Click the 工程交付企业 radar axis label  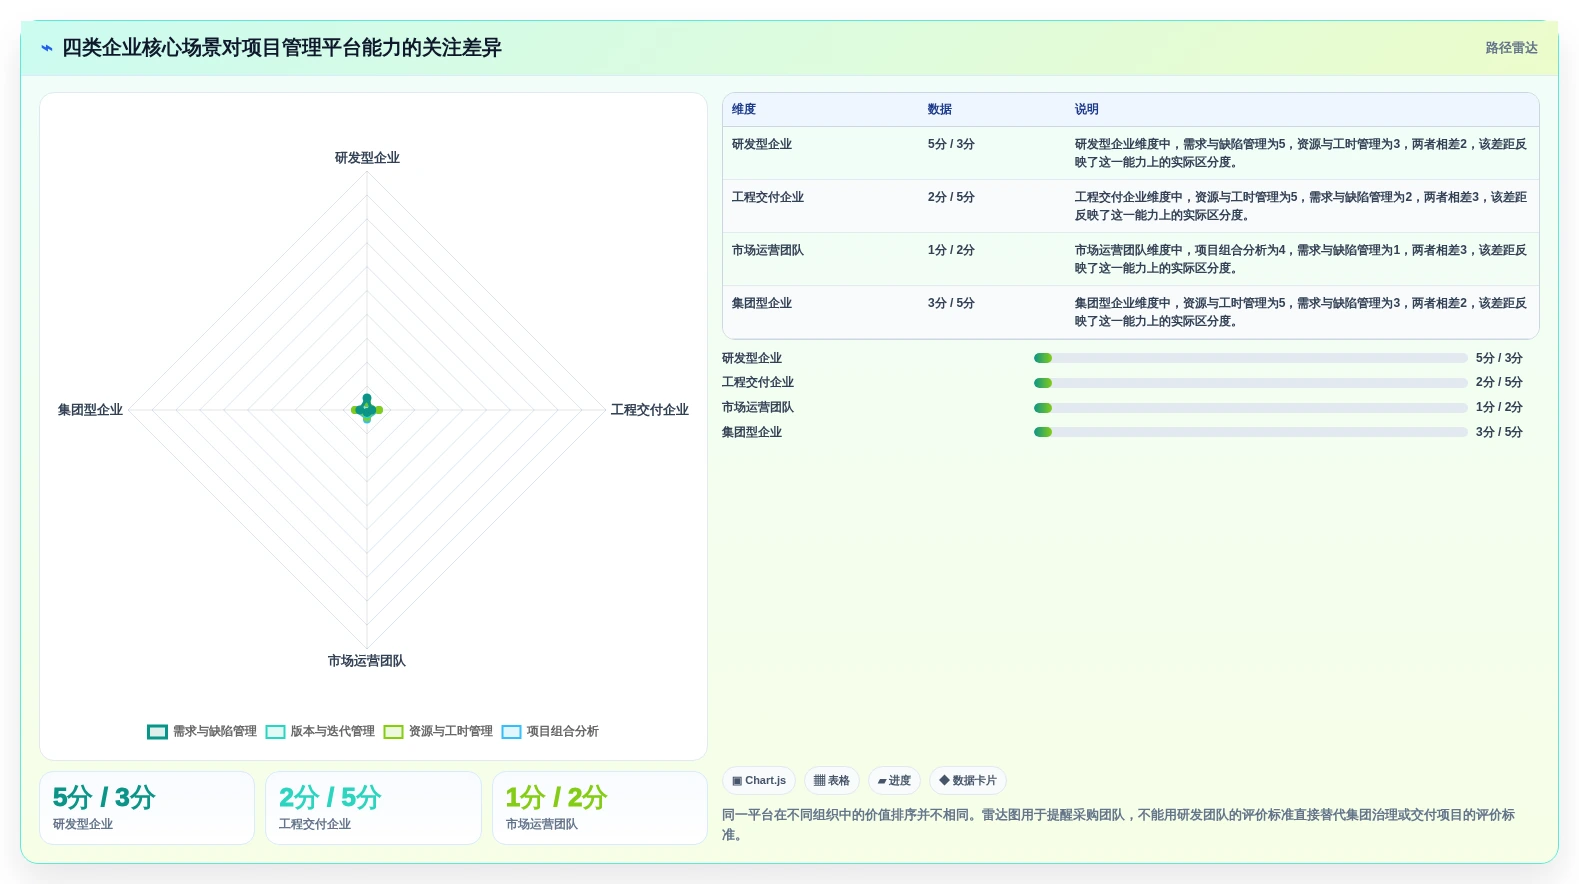pos(650,410)
